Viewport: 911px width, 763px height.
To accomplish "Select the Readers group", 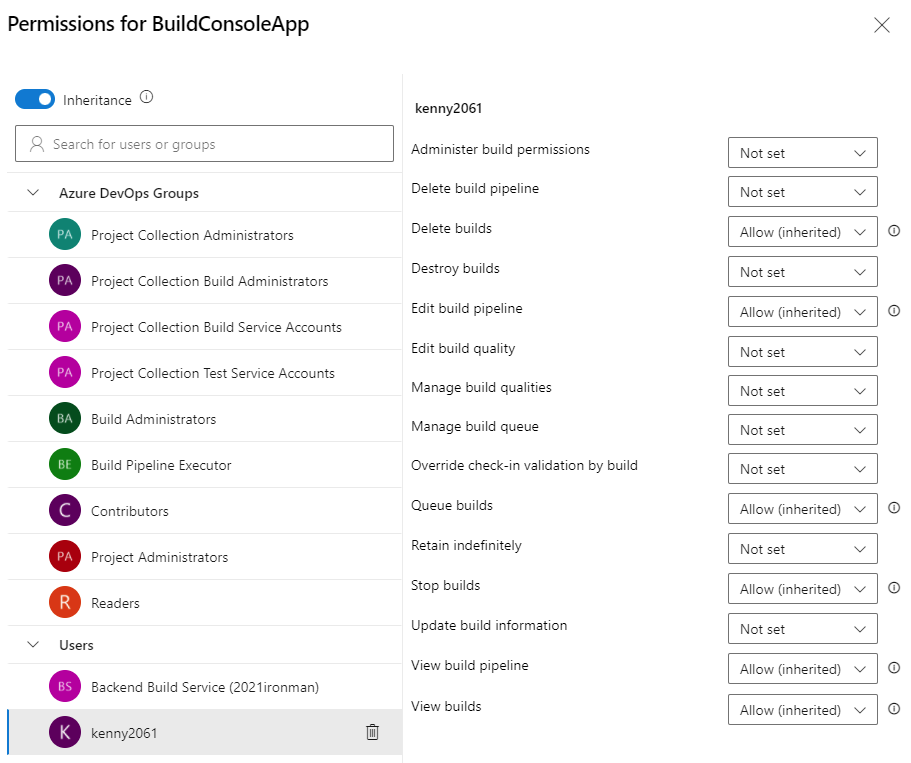I will [115, 603].
